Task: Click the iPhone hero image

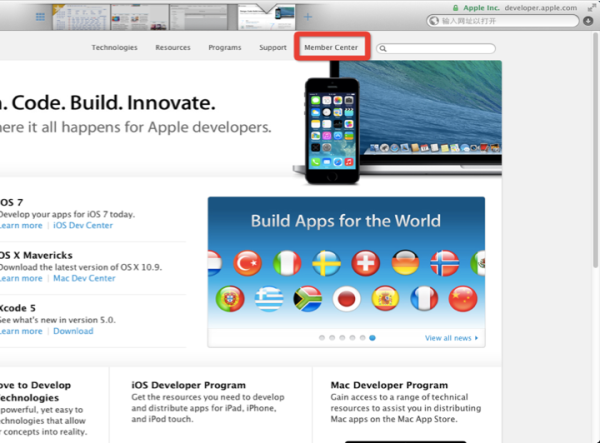Action: pos(332,131)
